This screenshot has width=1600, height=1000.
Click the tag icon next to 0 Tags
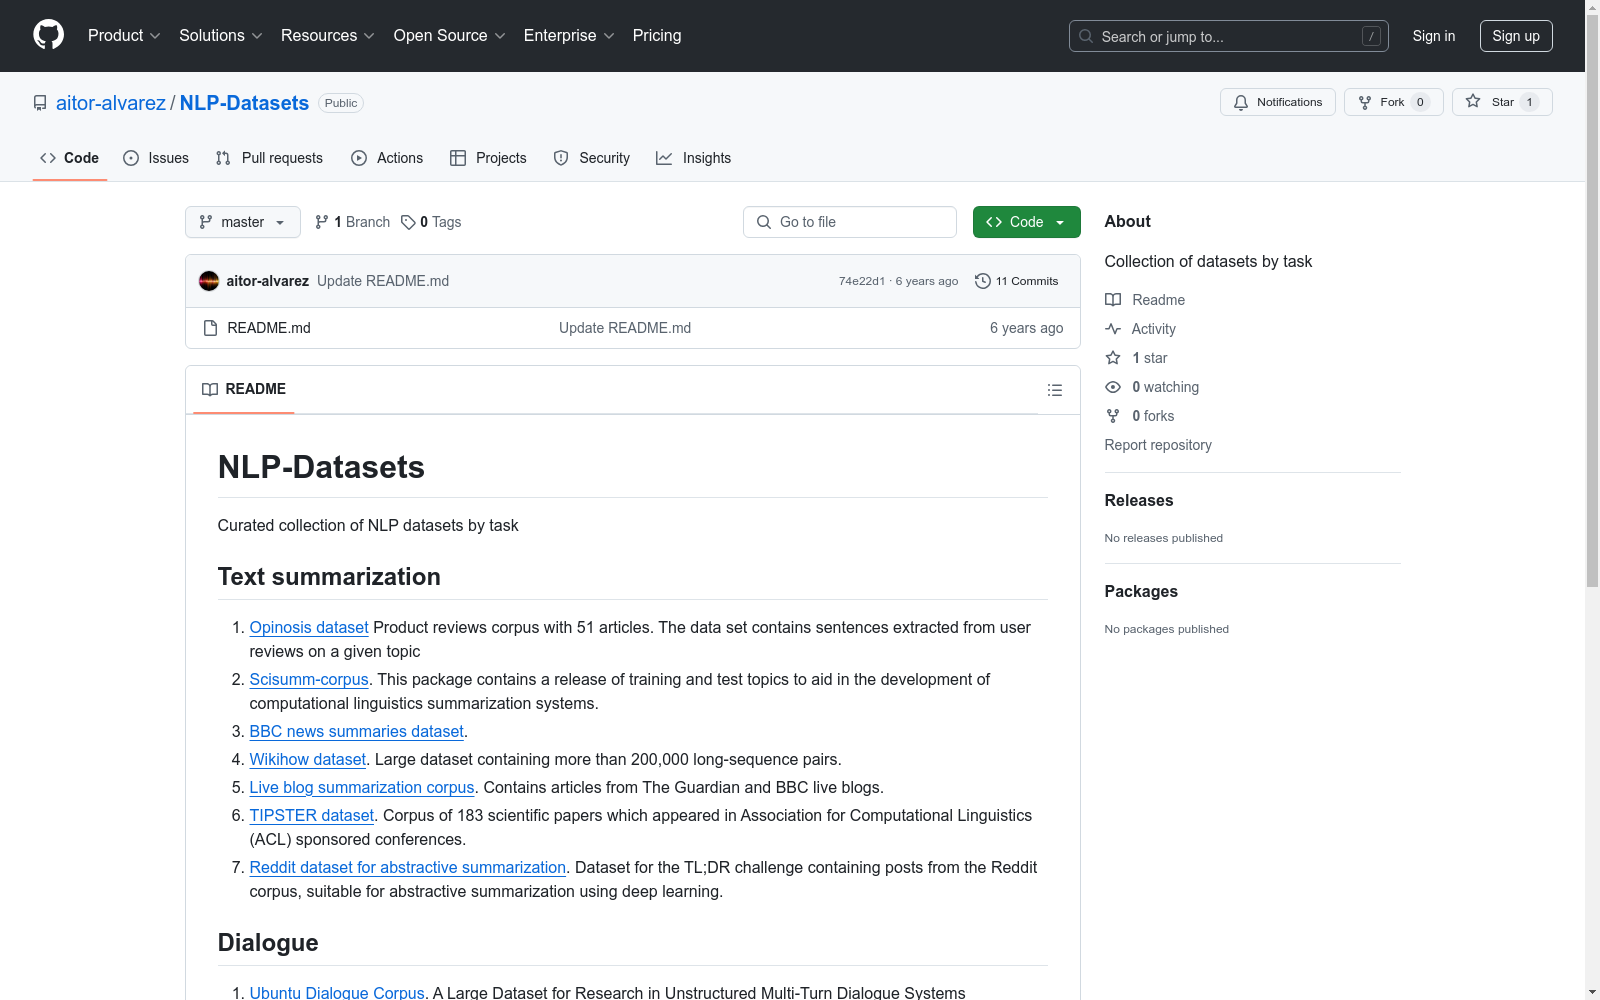pos(408,222)
